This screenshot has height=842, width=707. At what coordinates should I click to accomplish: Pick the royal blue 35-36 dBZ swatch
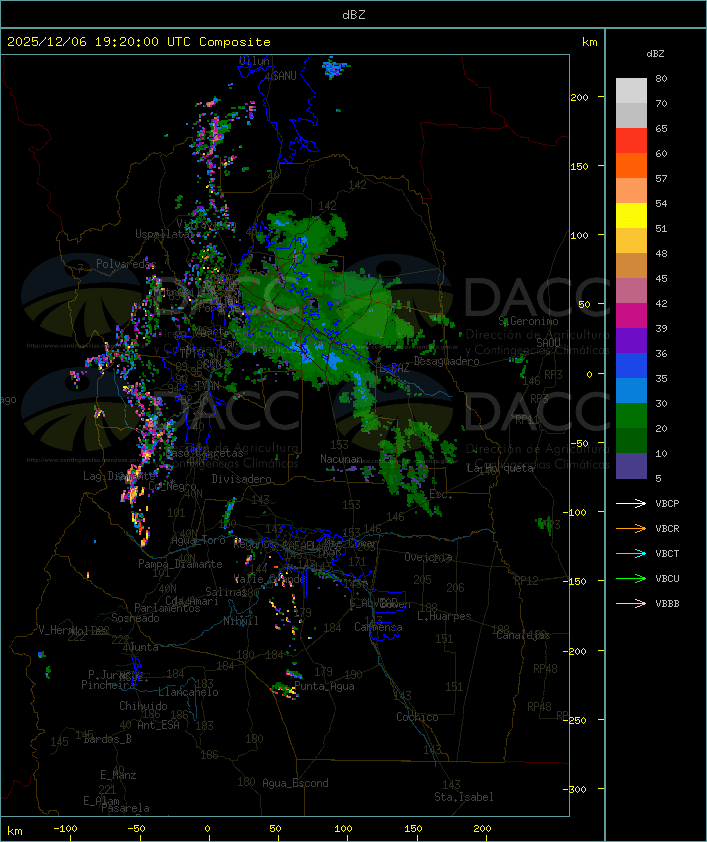click(631, 366)
